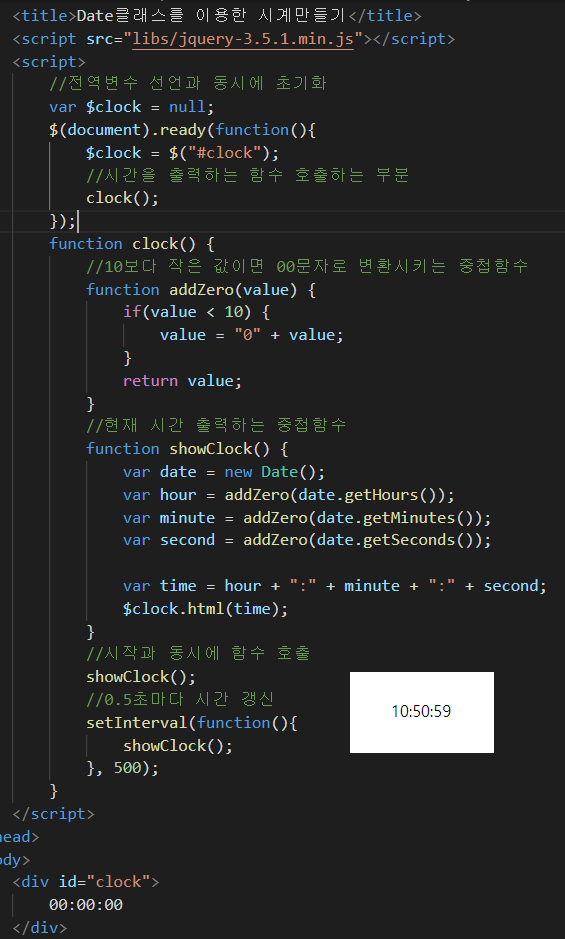The height and width of the screenshot is (939, 565).
Task: Click the comment '//시간을 출력하는 함수 호출하는 부분'
Action: [x=247, y=175]
